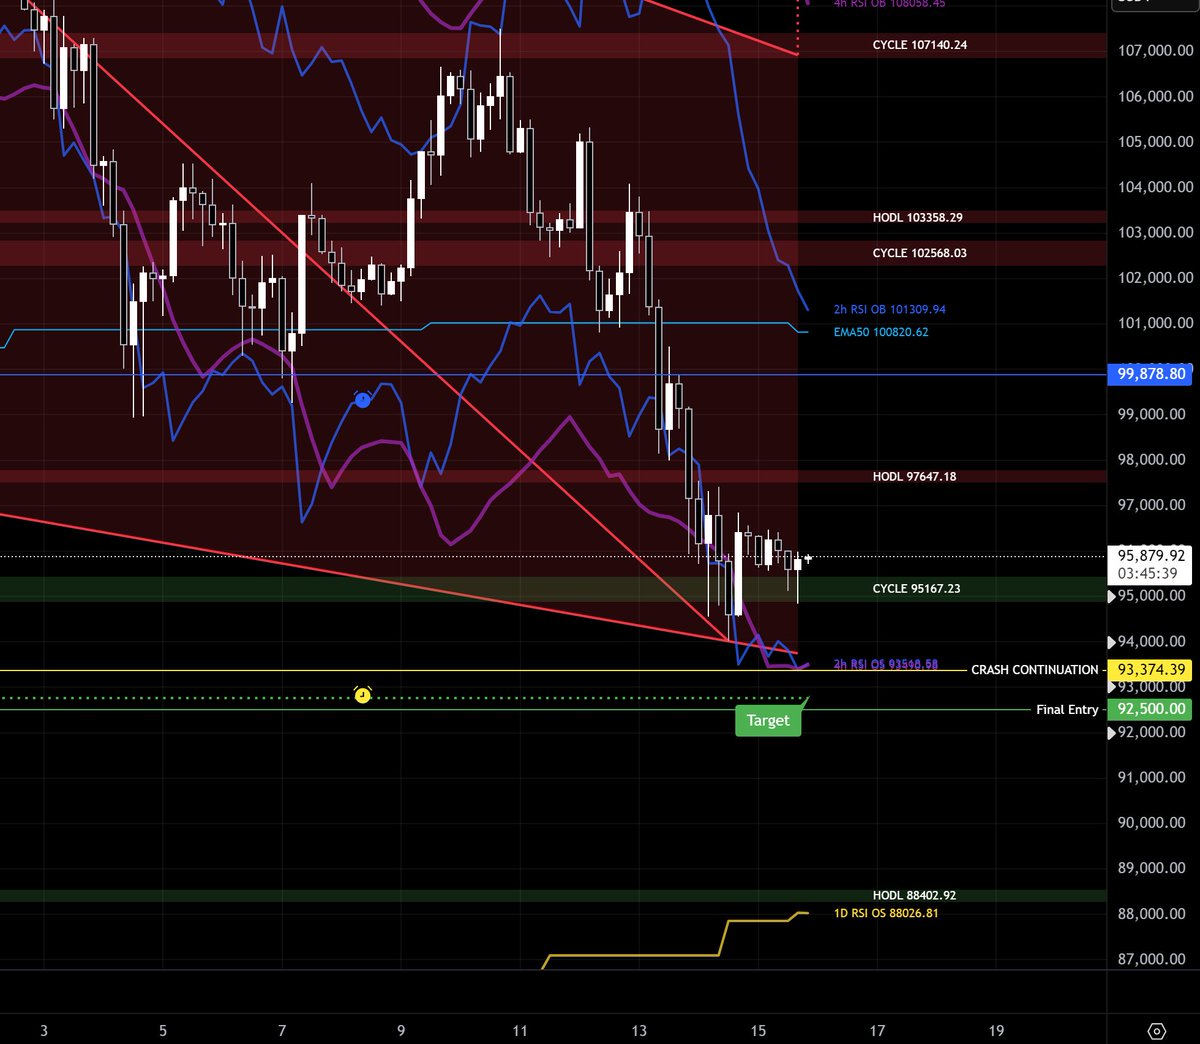Click the HODL 103358.29 level label

(918, 217)
